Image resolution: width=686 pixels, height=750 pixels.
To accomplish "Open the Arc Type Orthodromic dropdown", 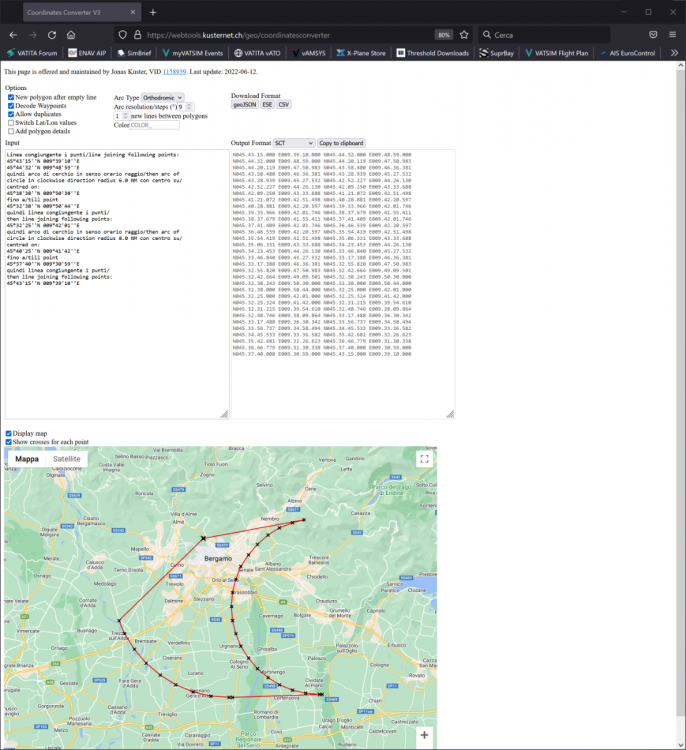I will coord(164,98).
